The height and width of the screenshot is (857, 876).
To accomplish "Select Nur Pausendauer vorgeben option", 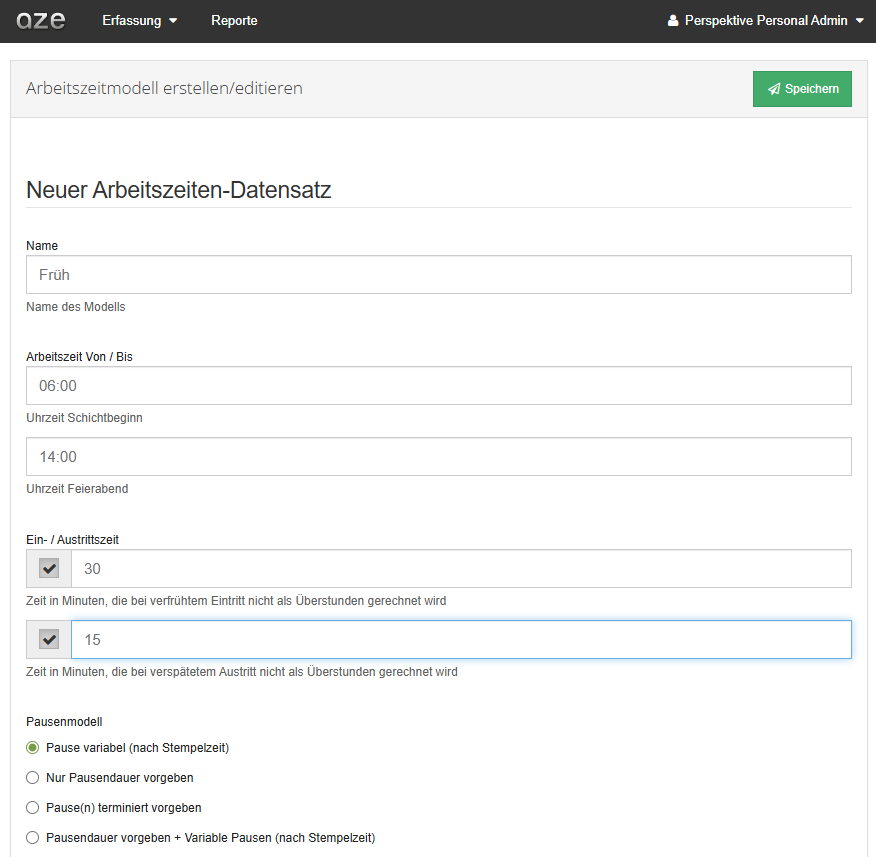I will coord(33,778).
